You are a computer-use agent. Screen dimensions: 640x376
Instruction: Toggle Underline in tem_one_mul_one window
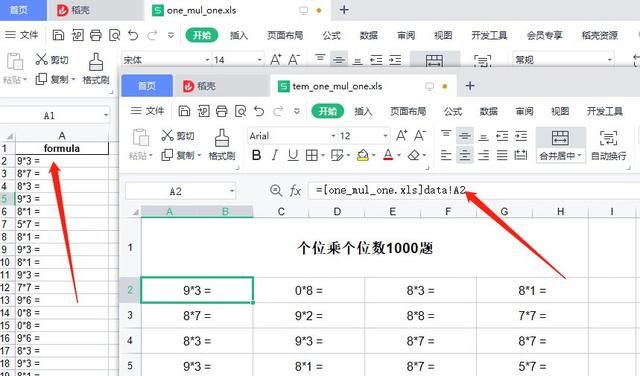(293, 155)
